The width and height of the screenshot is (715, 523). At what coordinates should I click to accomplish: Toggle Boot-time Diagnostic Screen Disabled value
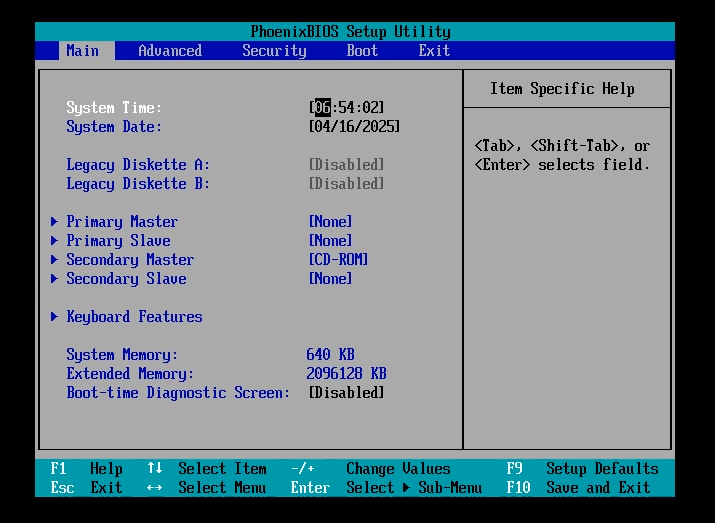(347, 392)
